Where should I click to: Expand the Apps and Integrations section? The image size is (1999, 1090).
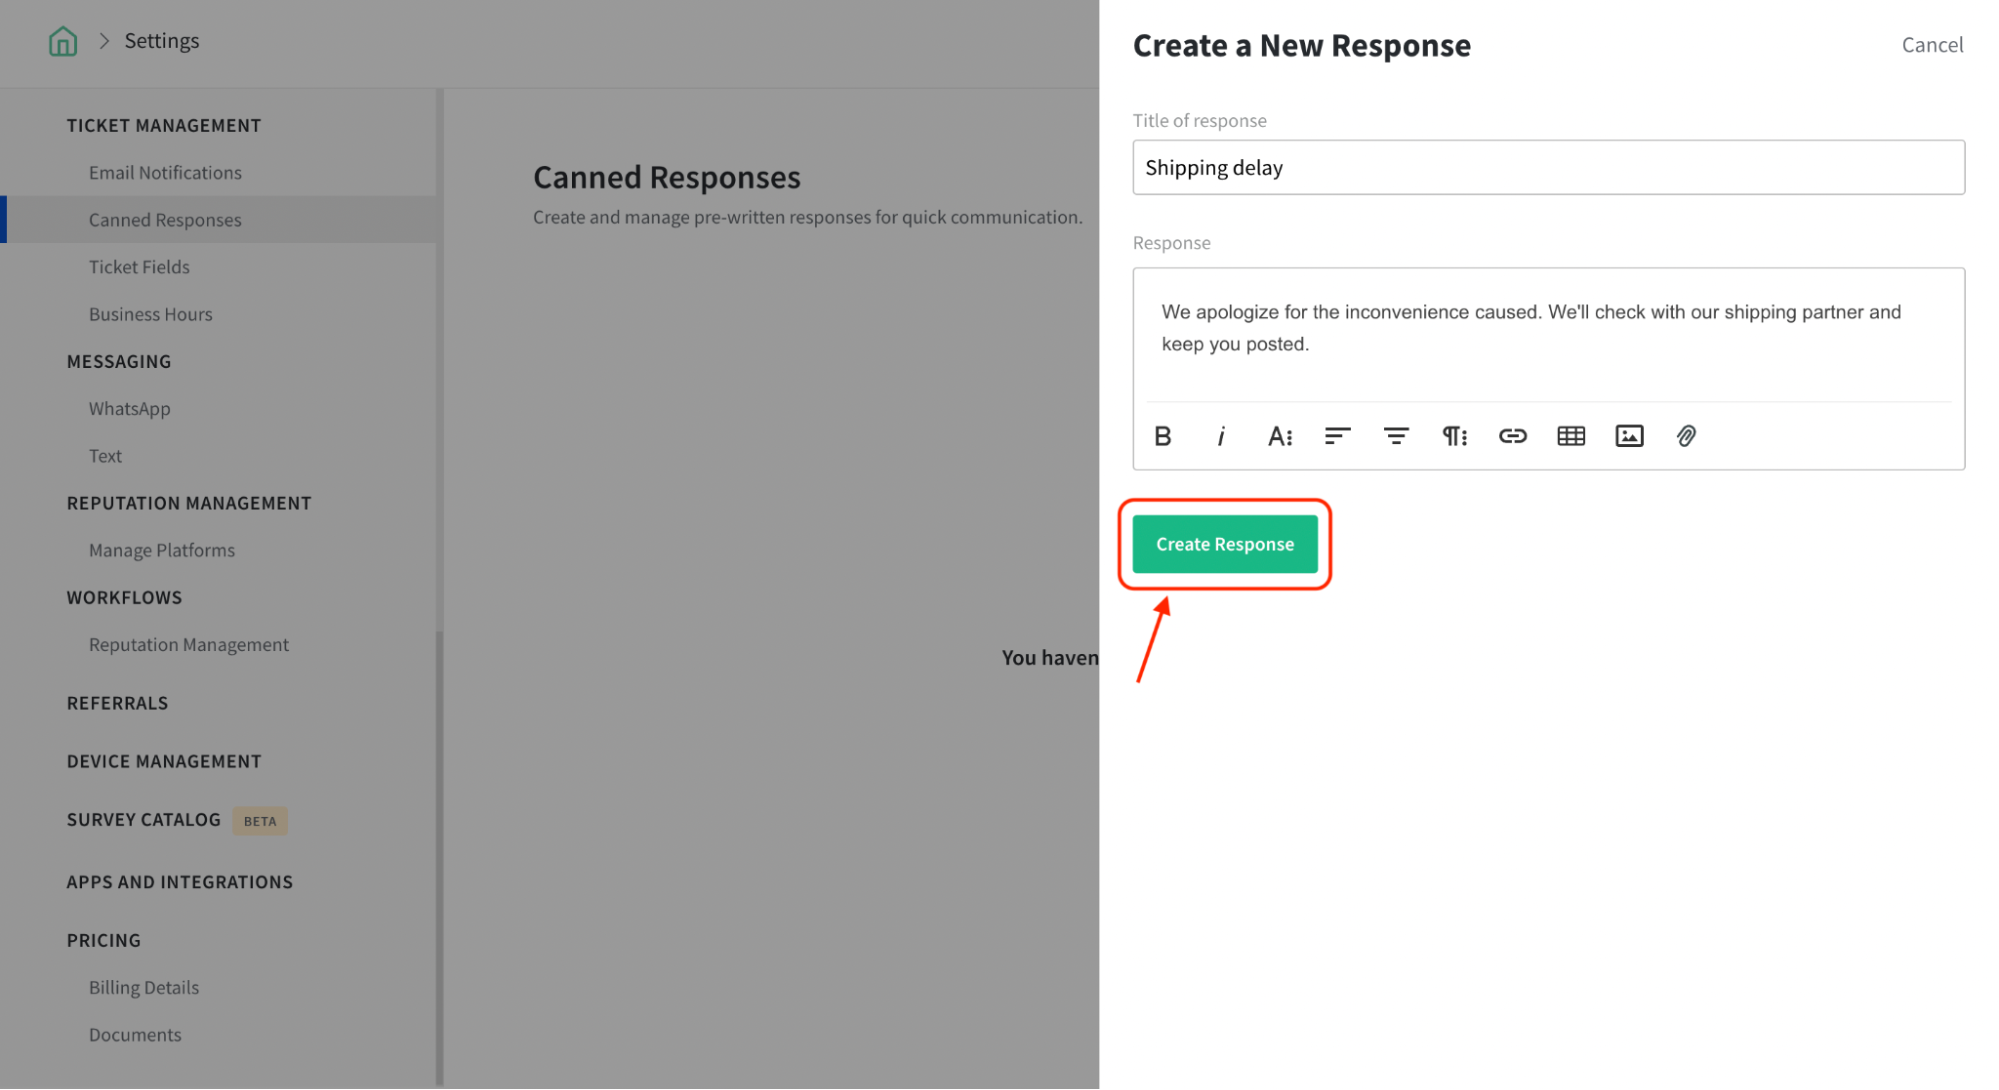tap(180, 882)
